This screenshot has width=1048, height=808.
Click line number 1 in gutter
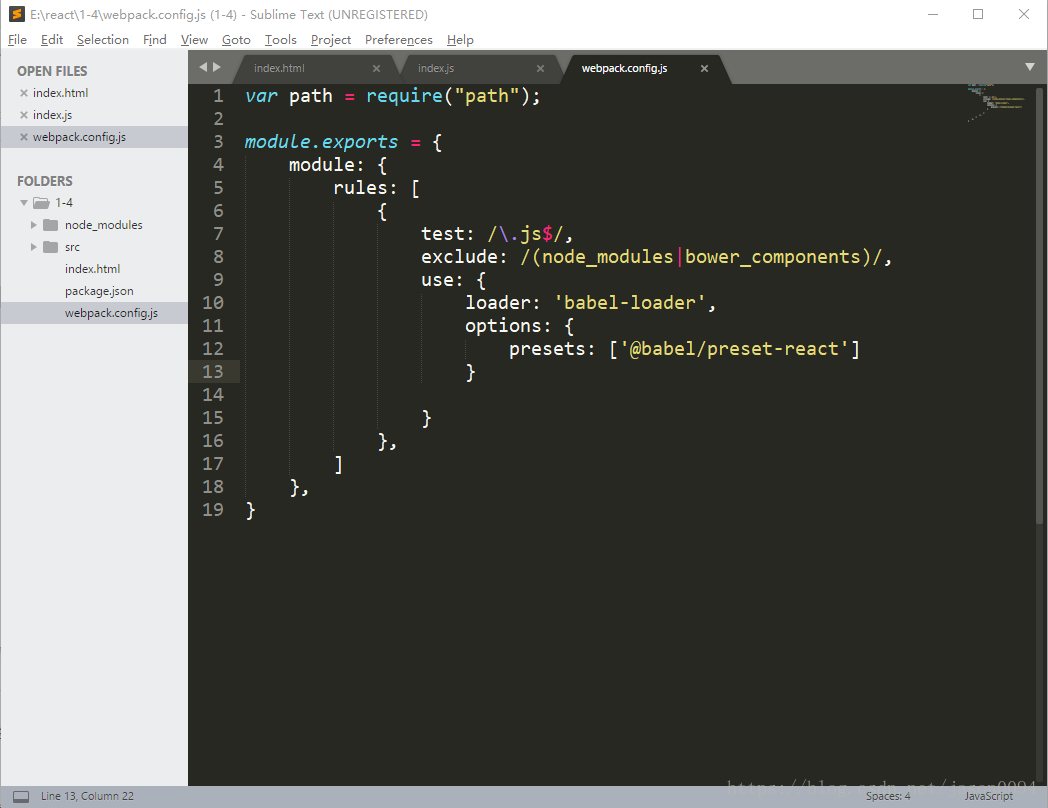click(218, 96)
